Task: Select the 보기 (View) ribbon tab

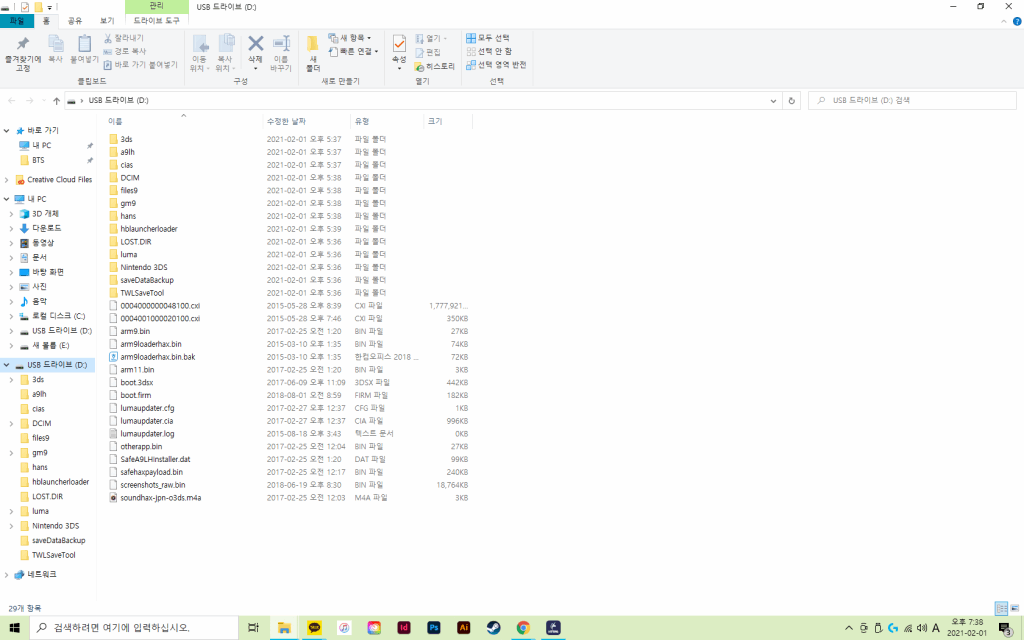Action: (x=106, y=21)
